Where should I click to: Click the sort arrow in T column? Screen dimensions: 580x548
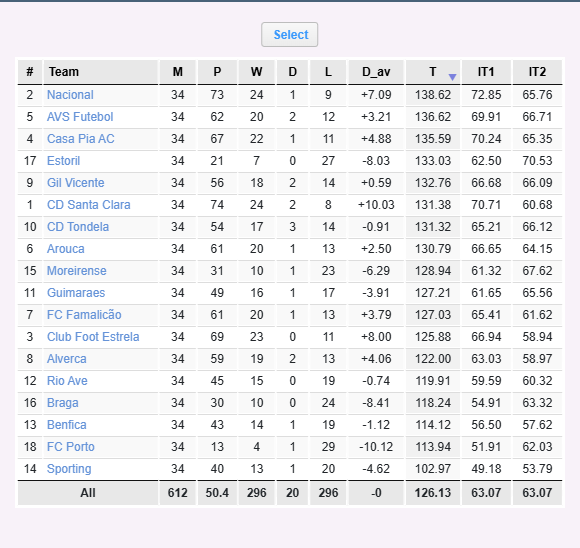click(452, 77)
